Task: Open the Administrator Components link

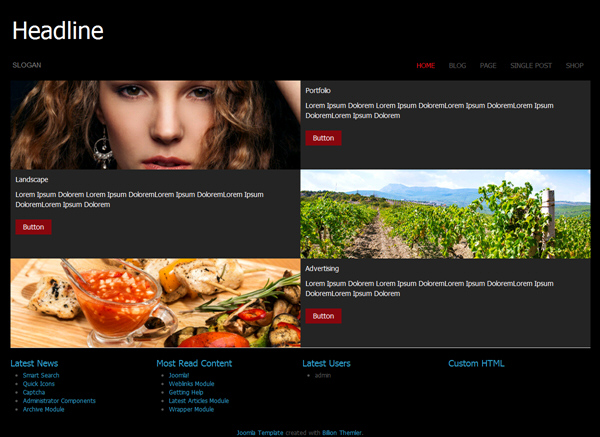Action: click(59, 401)
